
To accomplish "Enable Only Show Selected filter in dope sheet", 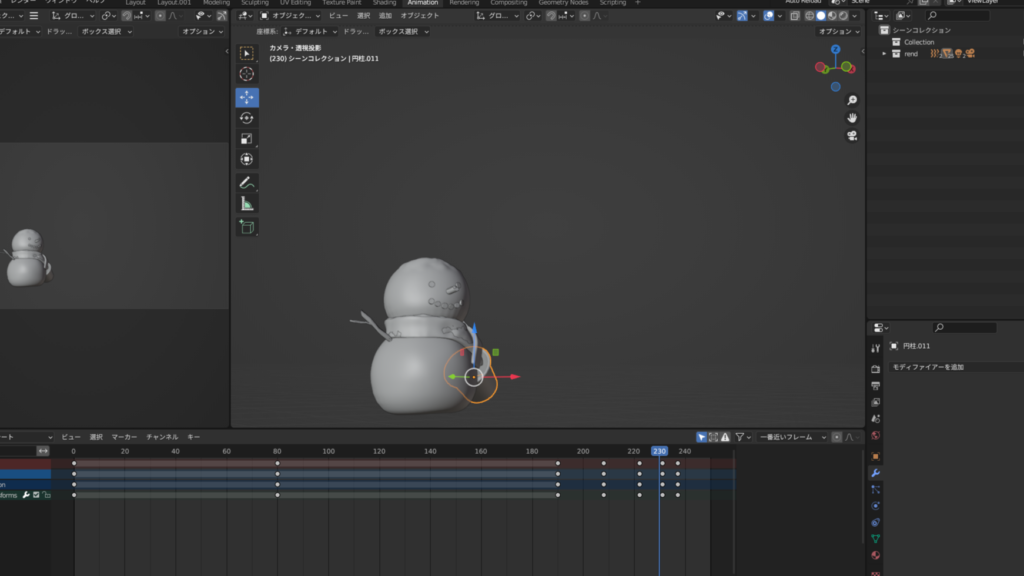I will pyautogui.click(x=701, y=438).
